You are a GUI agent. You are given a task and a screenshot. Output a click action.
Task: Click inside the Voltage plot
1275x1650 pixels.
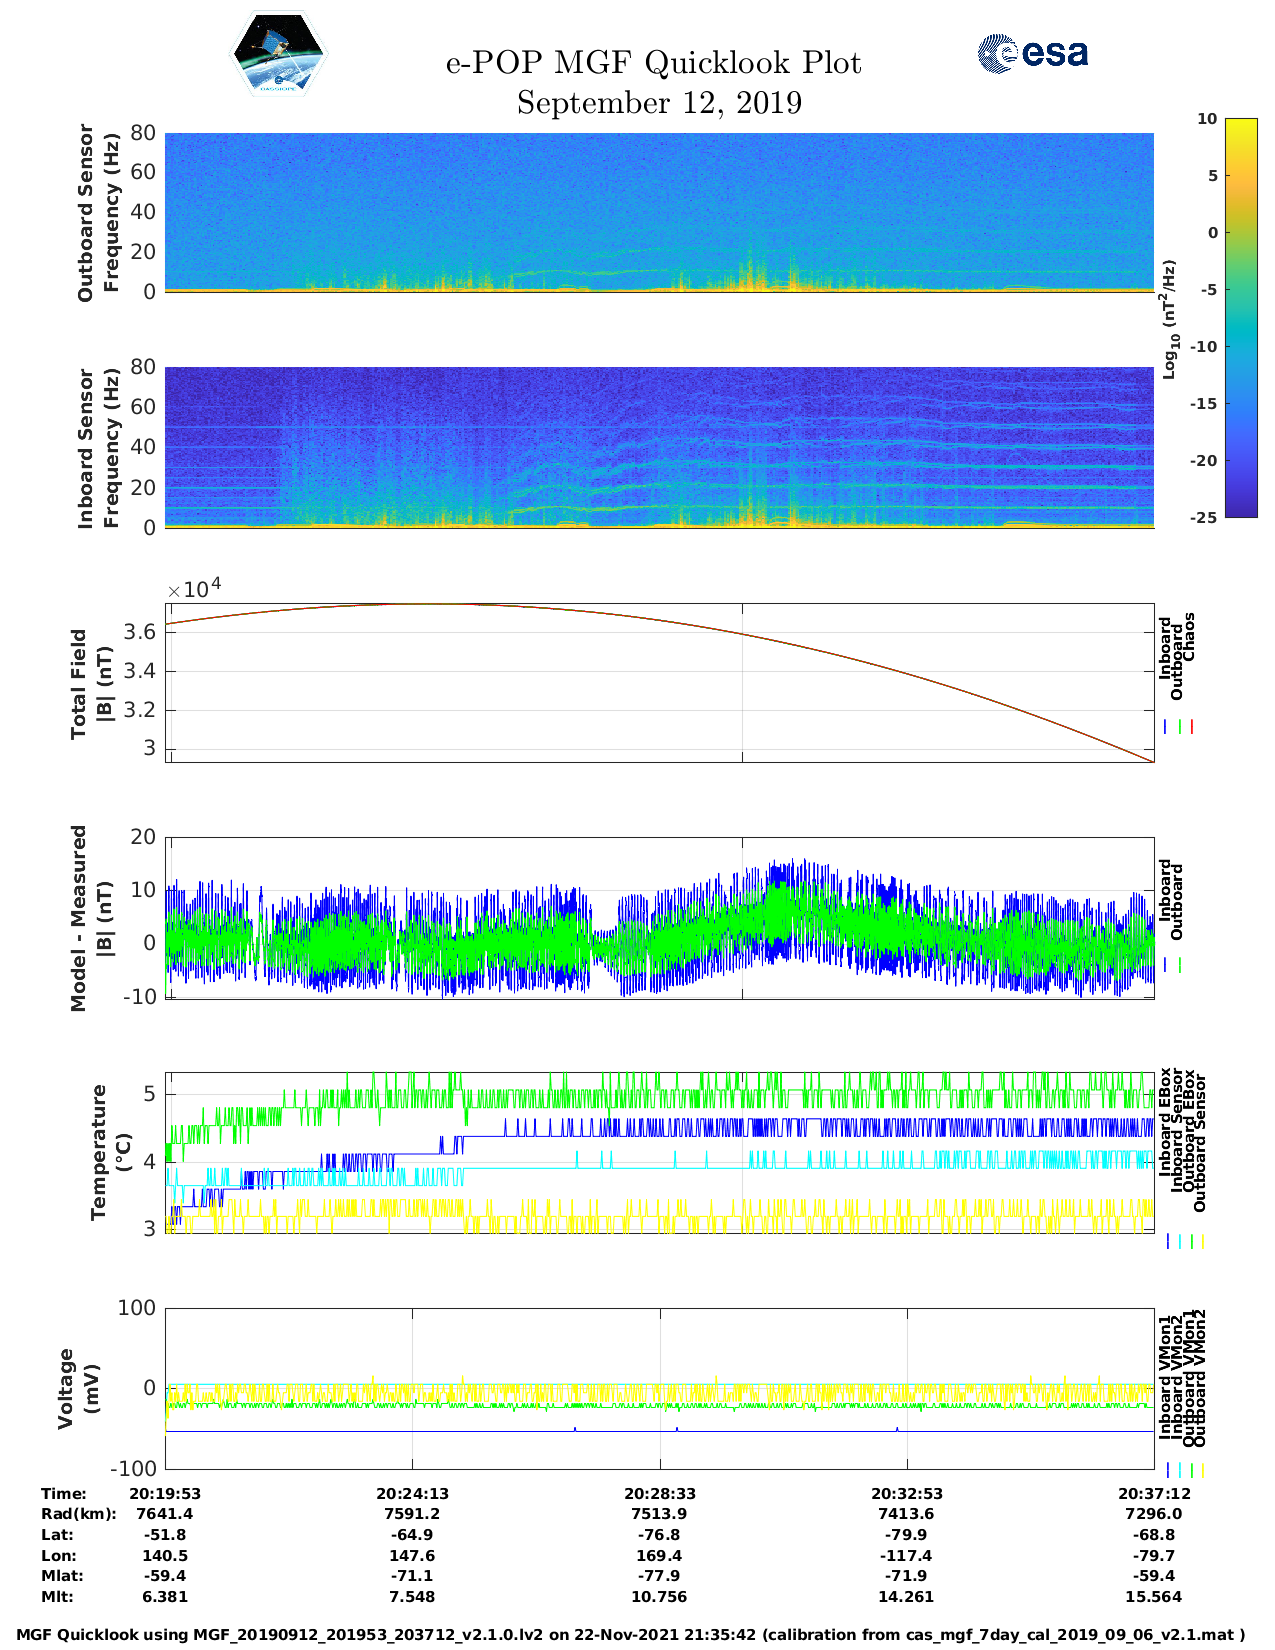click(x=659, y=1389)
